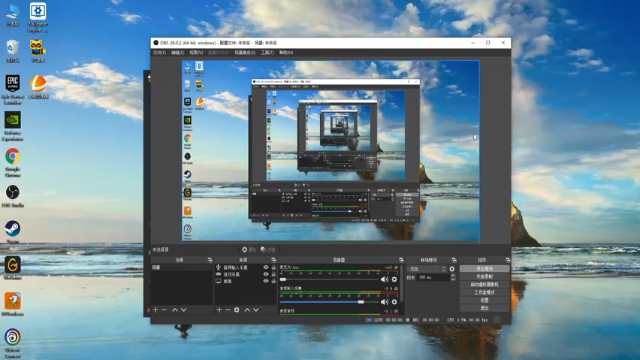Open the Help (帮助) menu

click(286, 53)
